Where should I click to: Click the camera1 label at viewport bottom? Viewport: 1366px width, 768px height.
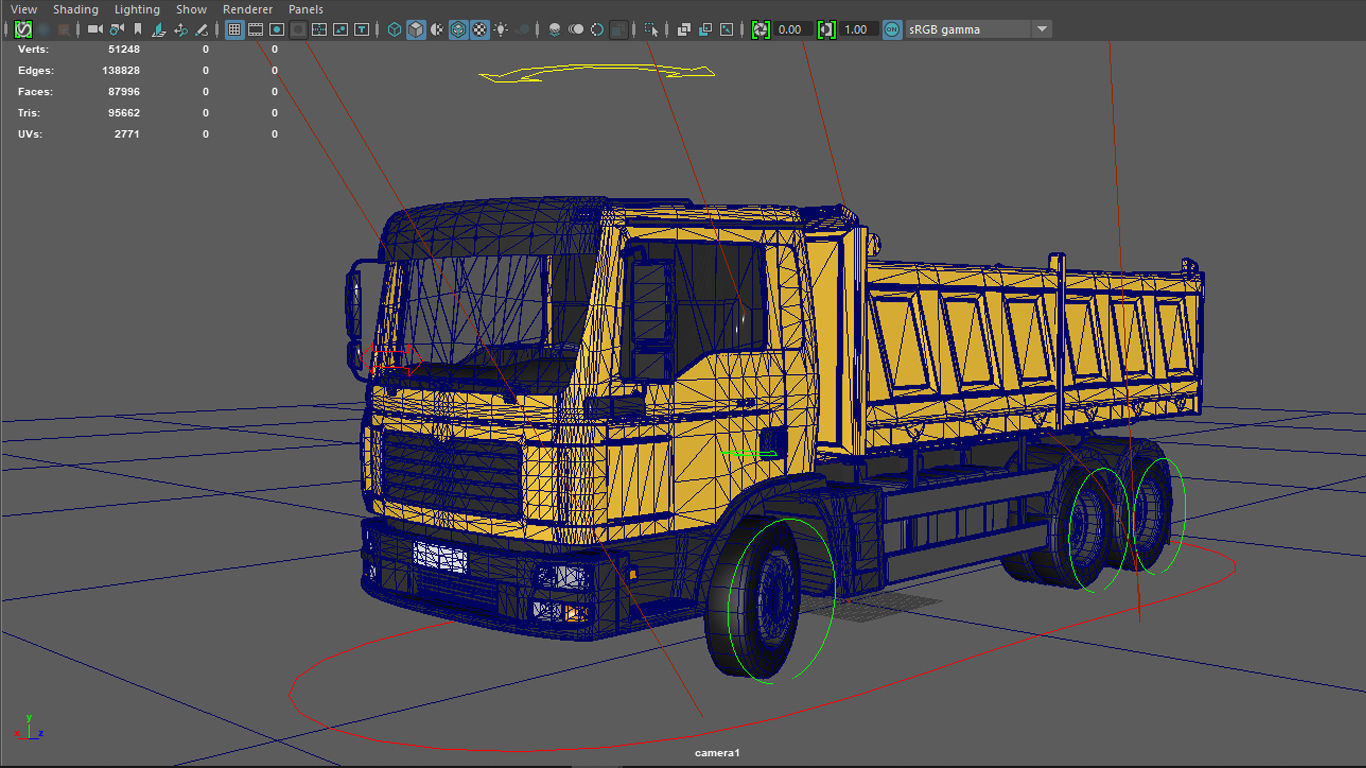[x=716, y=750]
